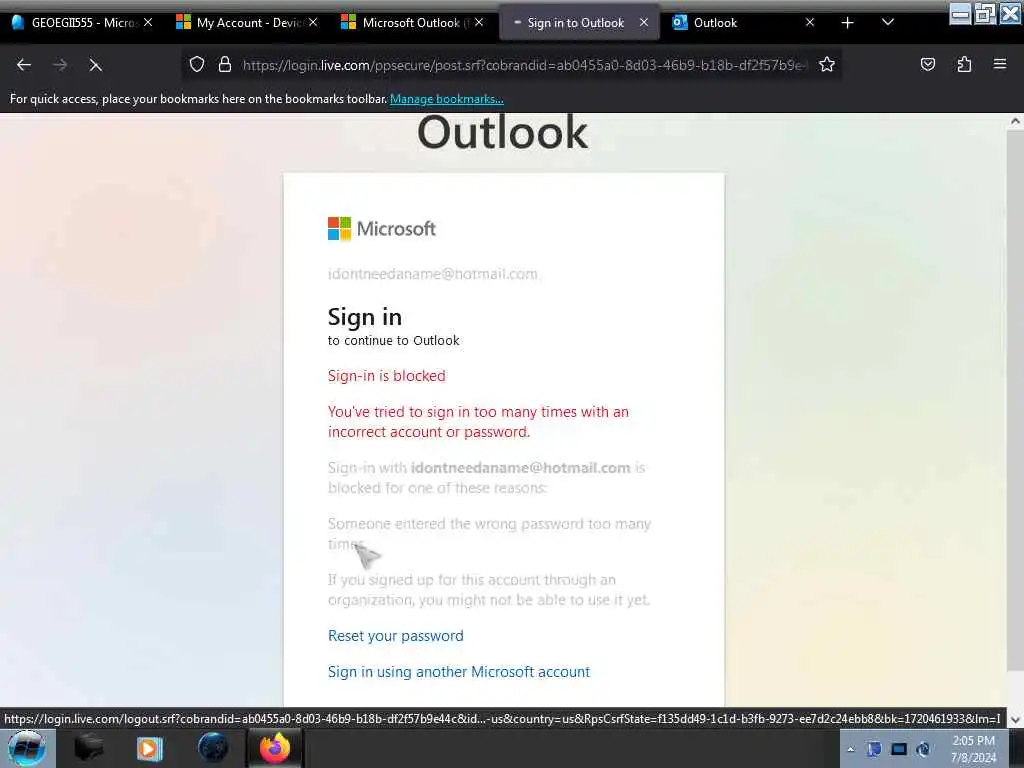
Task: Open the Extensions puzzle icon
Action: tap(964, 64)
